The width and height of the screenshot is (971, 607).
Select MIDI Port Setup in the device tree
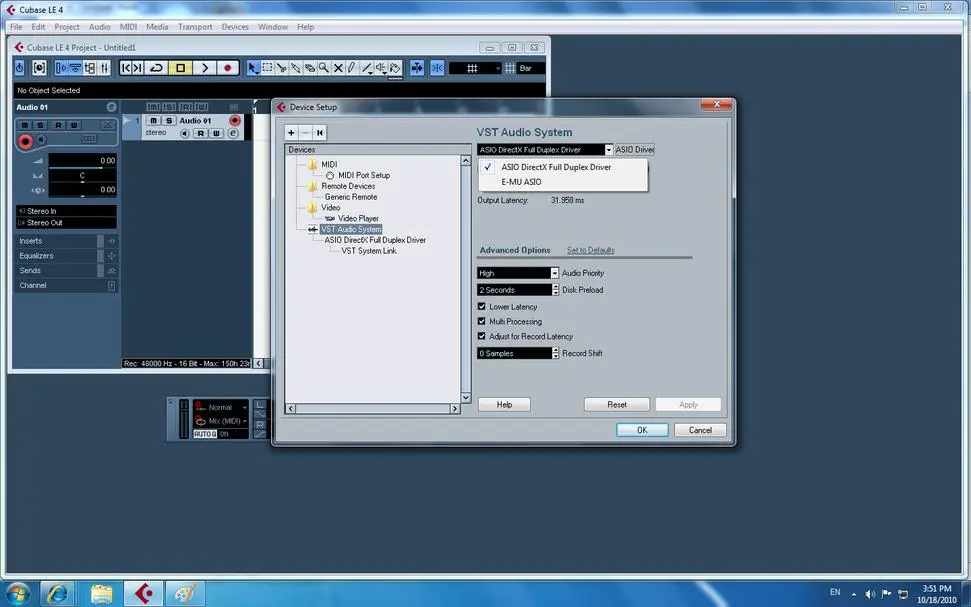coord(364,175)
